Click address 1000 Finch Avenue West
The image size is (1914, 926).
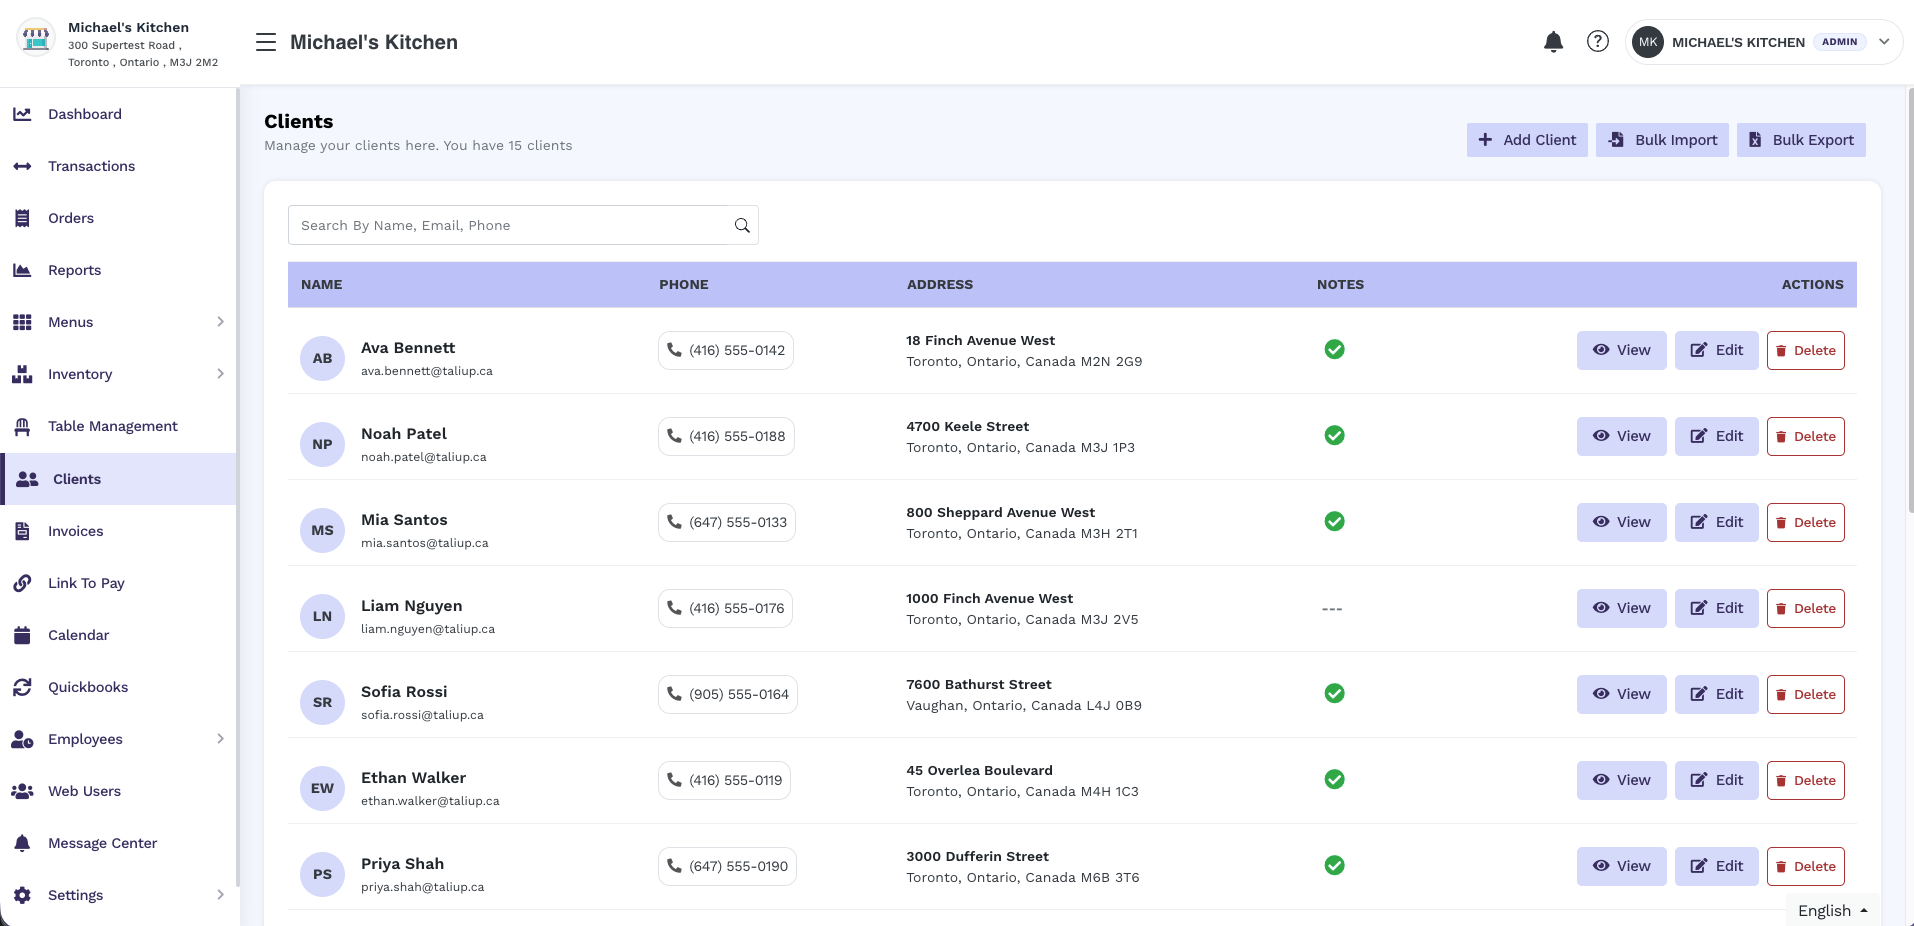[x=989, y=598]
